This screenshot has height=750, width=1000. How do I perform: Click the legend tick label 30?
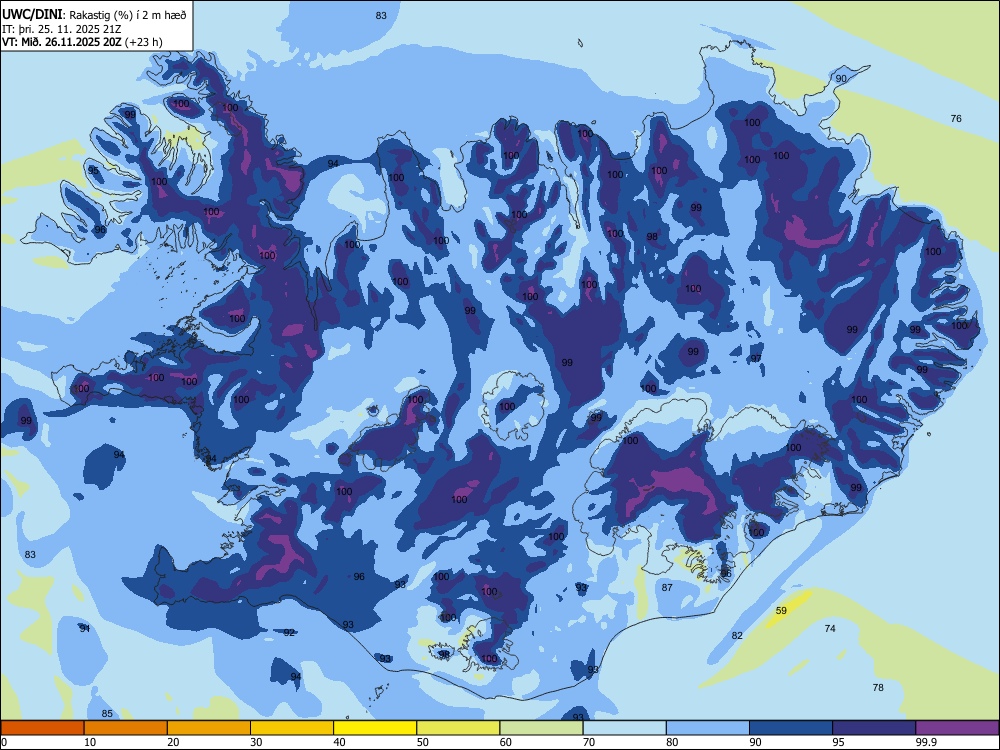click(x=256, y=742)
